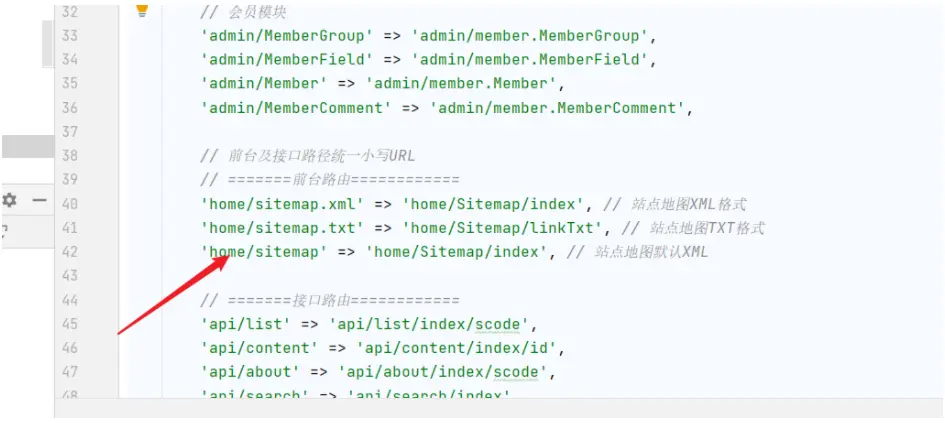The image size is (945, 423).
Task: Open the settings gear icon in side panel
Action: pyautogui.click(x=9, y=200)
